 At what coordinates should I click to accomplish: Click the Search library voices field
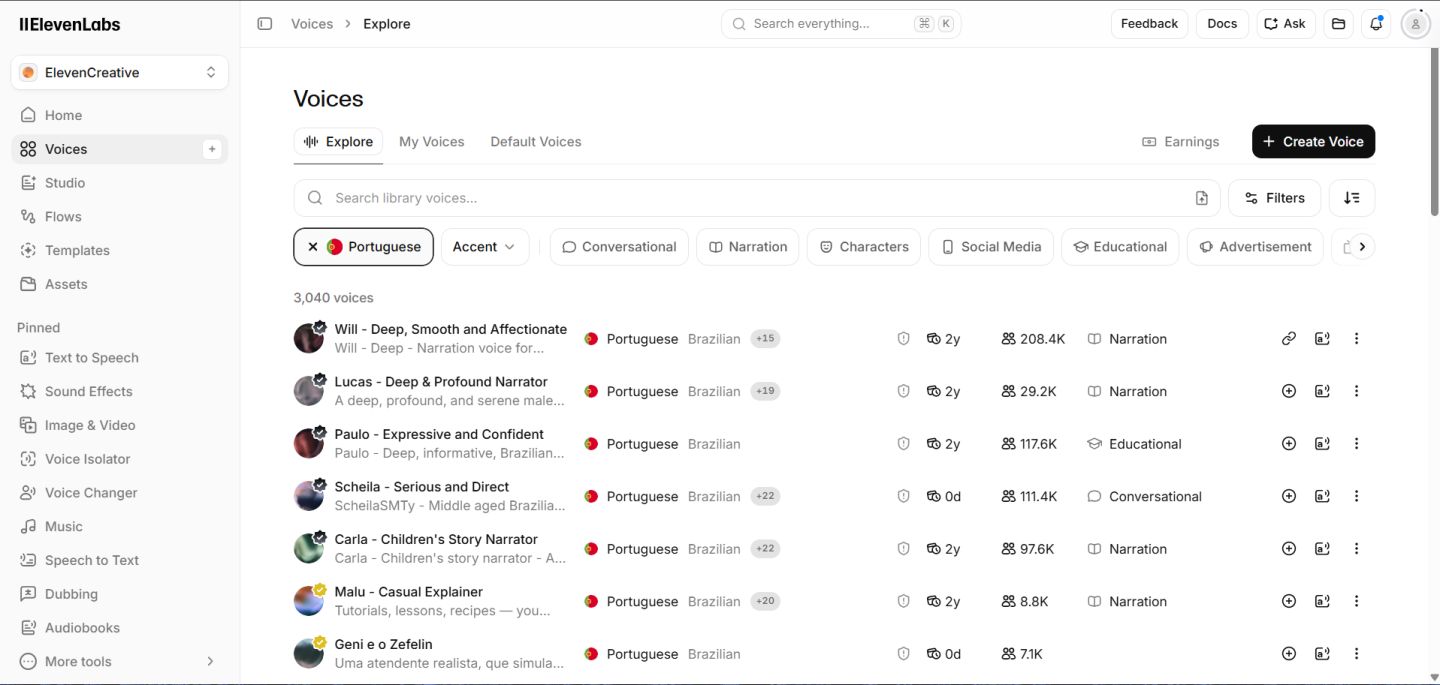tap(757, 198)
